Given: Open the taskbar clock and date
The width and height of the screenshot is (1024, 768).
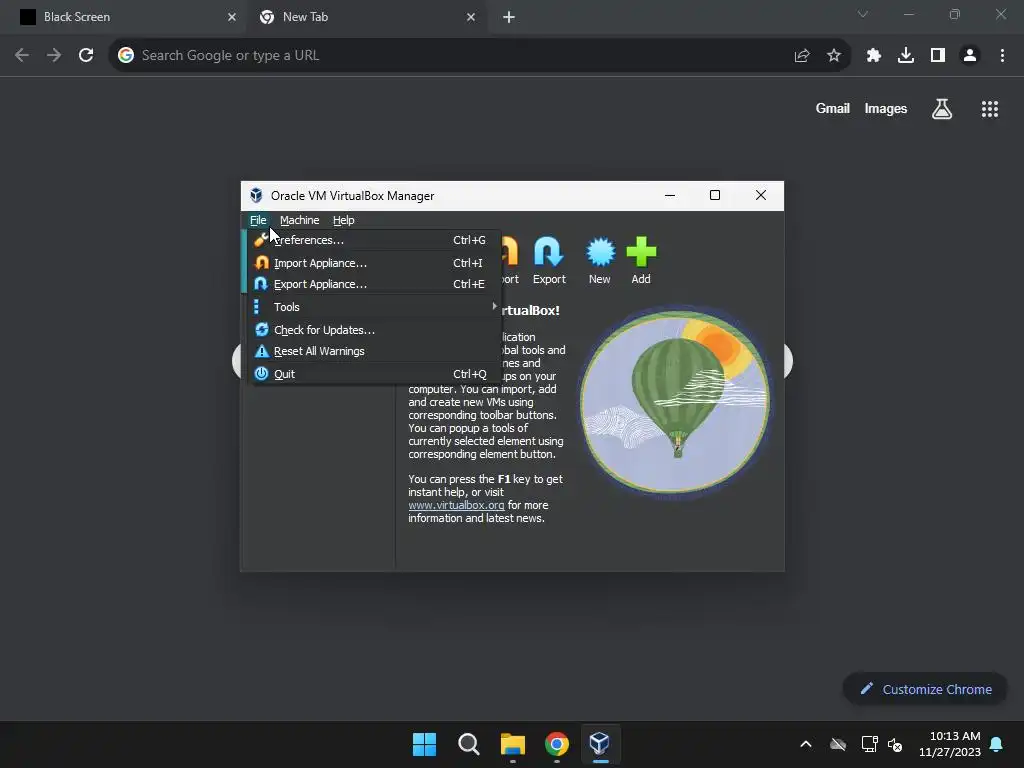Looking at the screenshot, I should 949,744.
